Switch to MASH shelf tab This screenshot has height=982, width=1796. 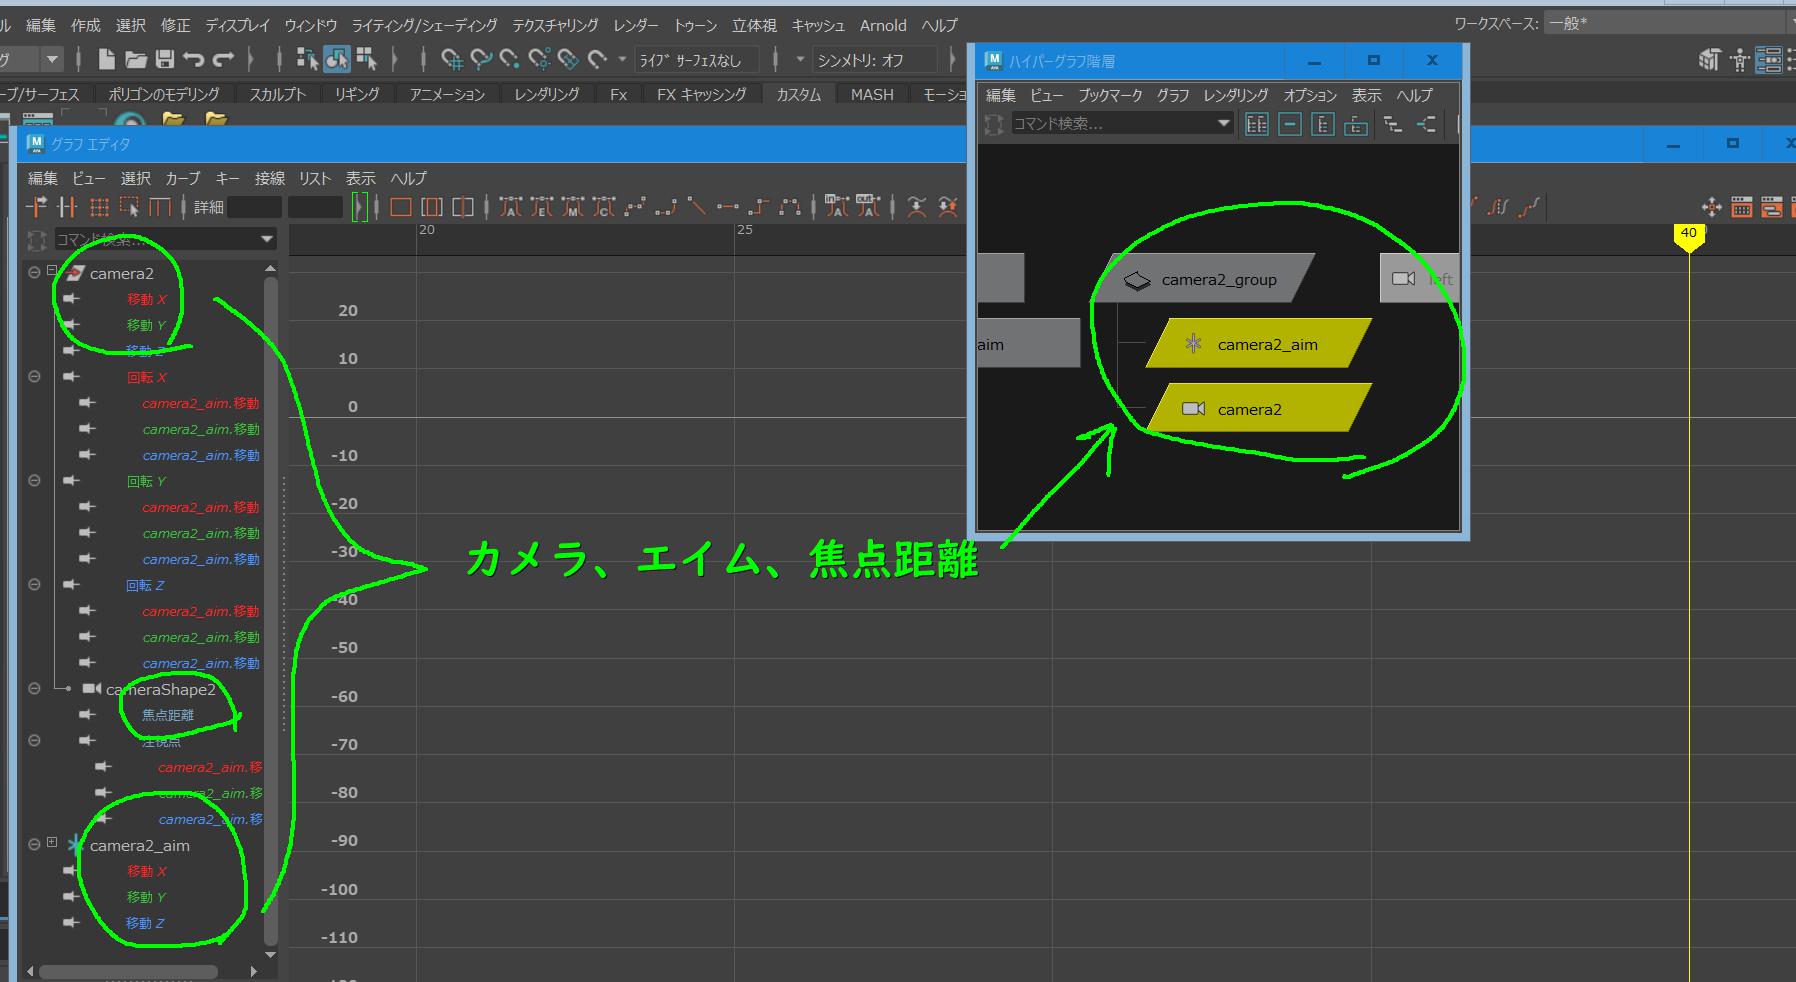[872, 94]
